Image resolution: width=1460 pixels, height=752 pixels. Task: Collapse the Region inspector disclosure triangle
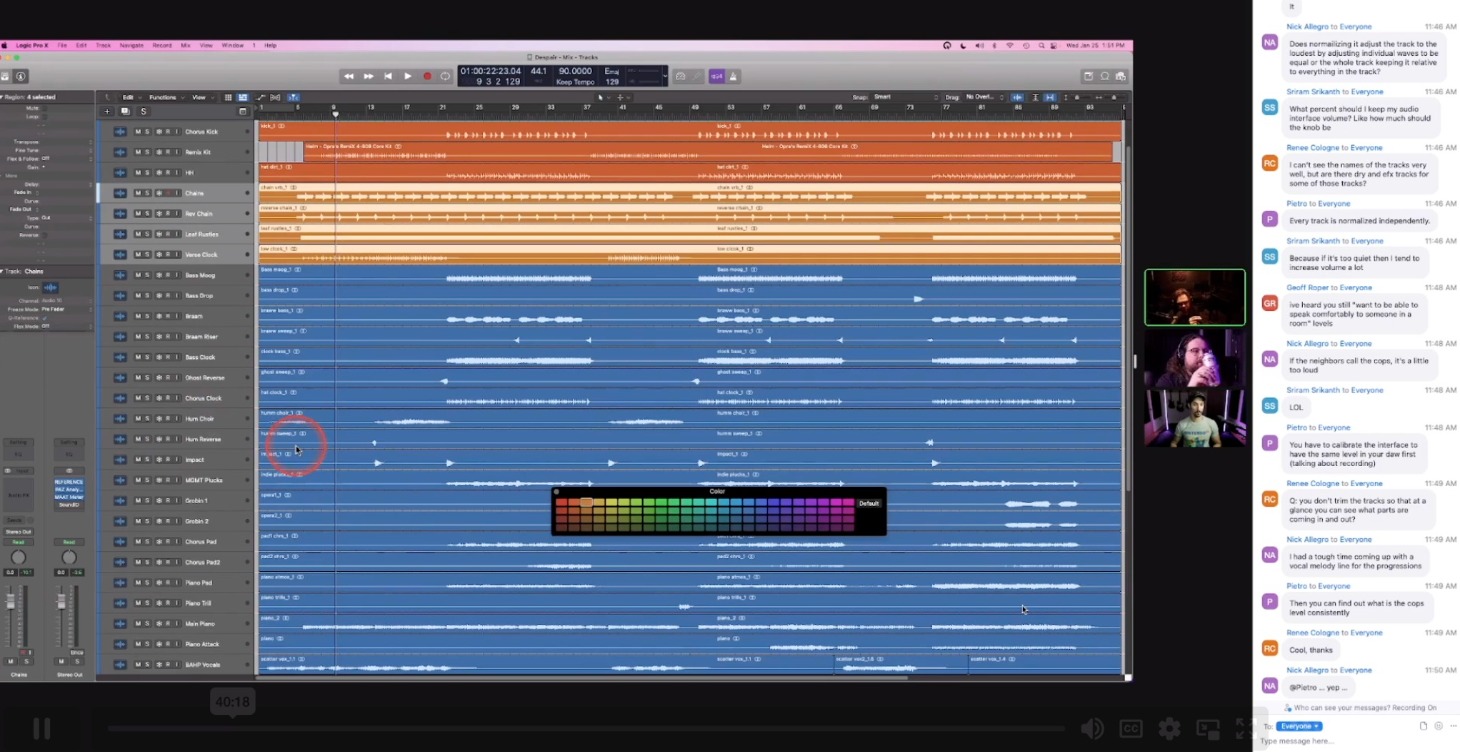[3, 97]
